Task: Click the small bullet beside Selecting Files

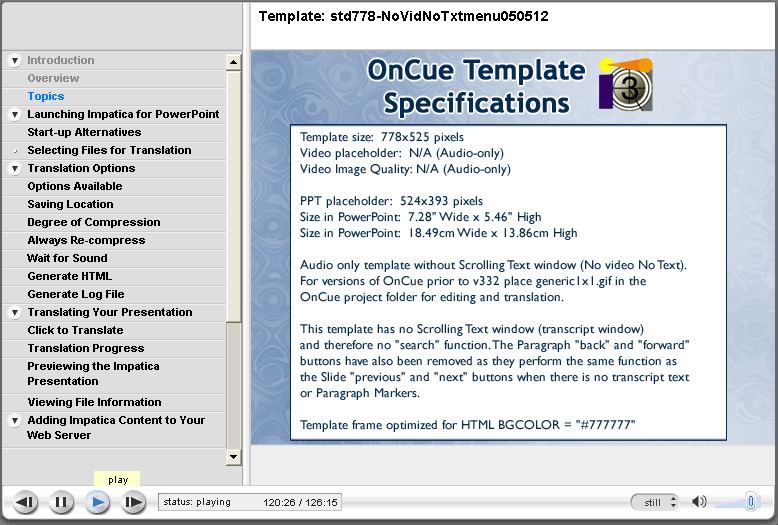Action: pyautogui.click(x=15, y=151)
